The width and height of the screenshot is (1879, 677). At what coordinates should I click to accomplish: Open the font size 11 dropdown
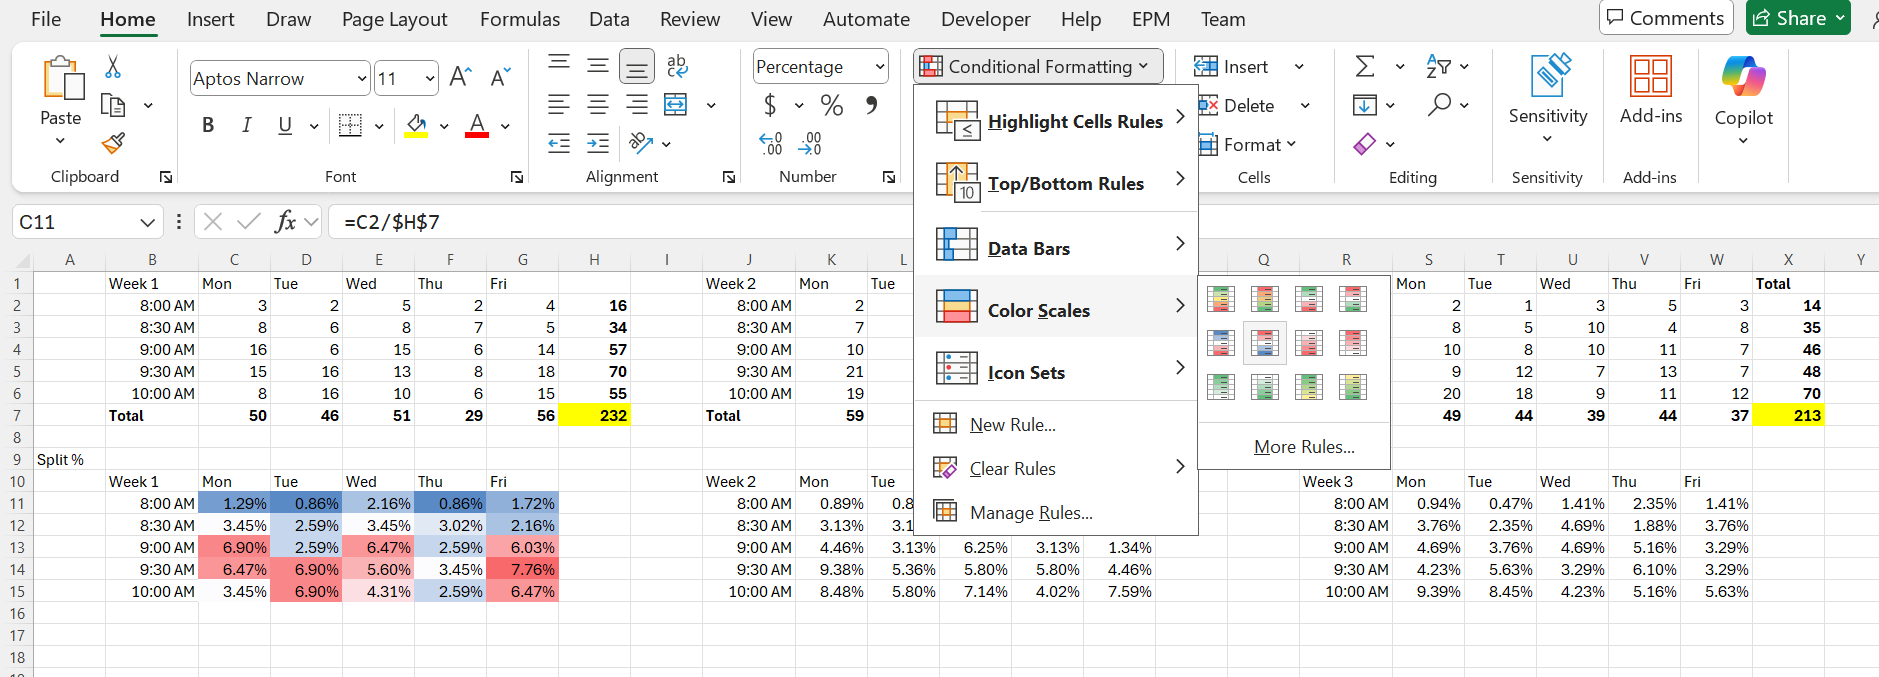(430, 78)
